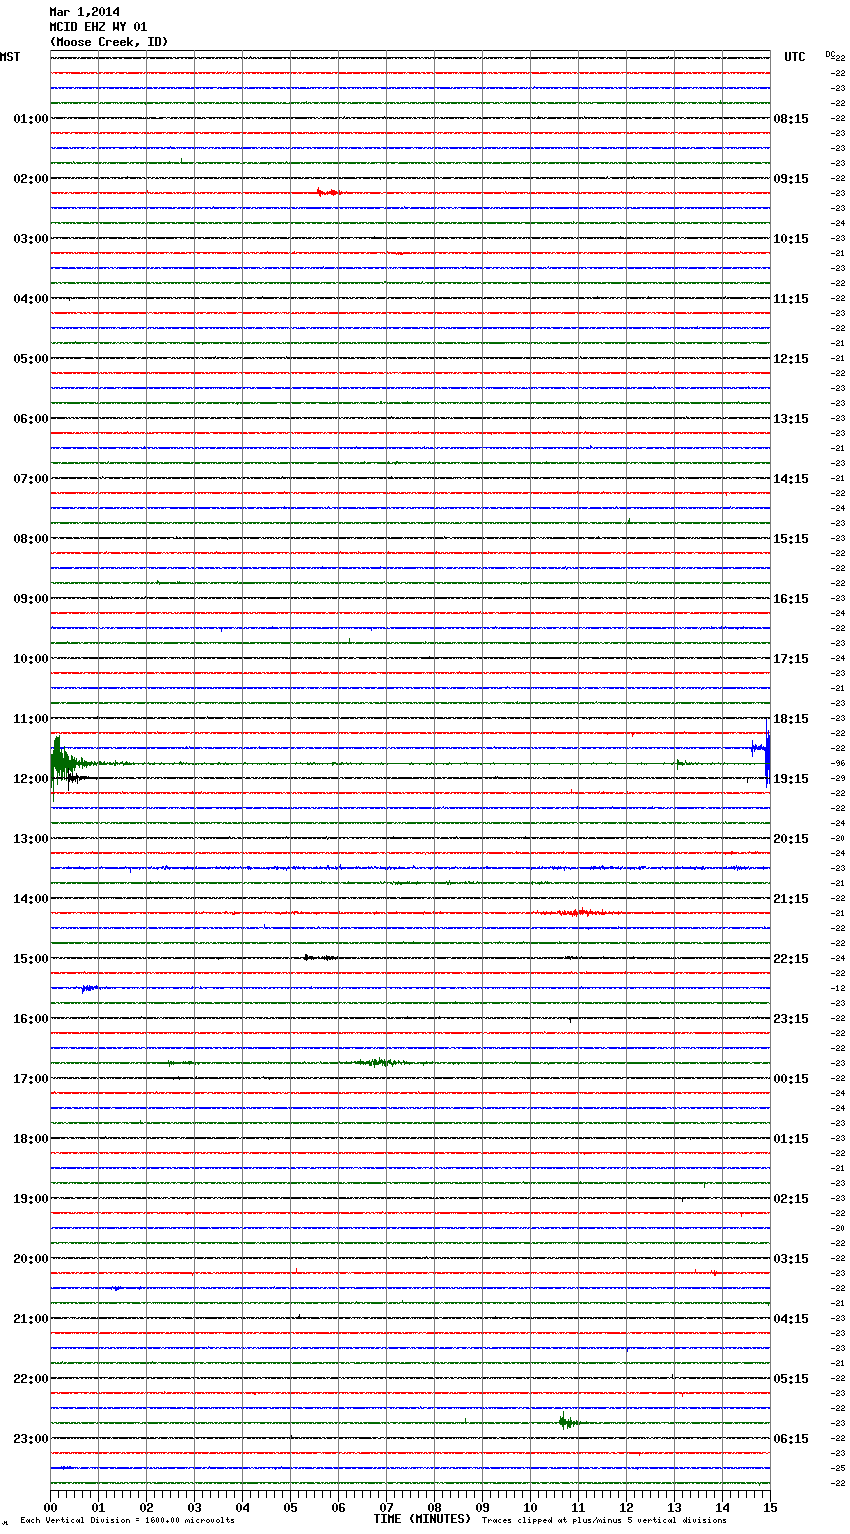Click the "22:00" MST time label

point(31,1379)
